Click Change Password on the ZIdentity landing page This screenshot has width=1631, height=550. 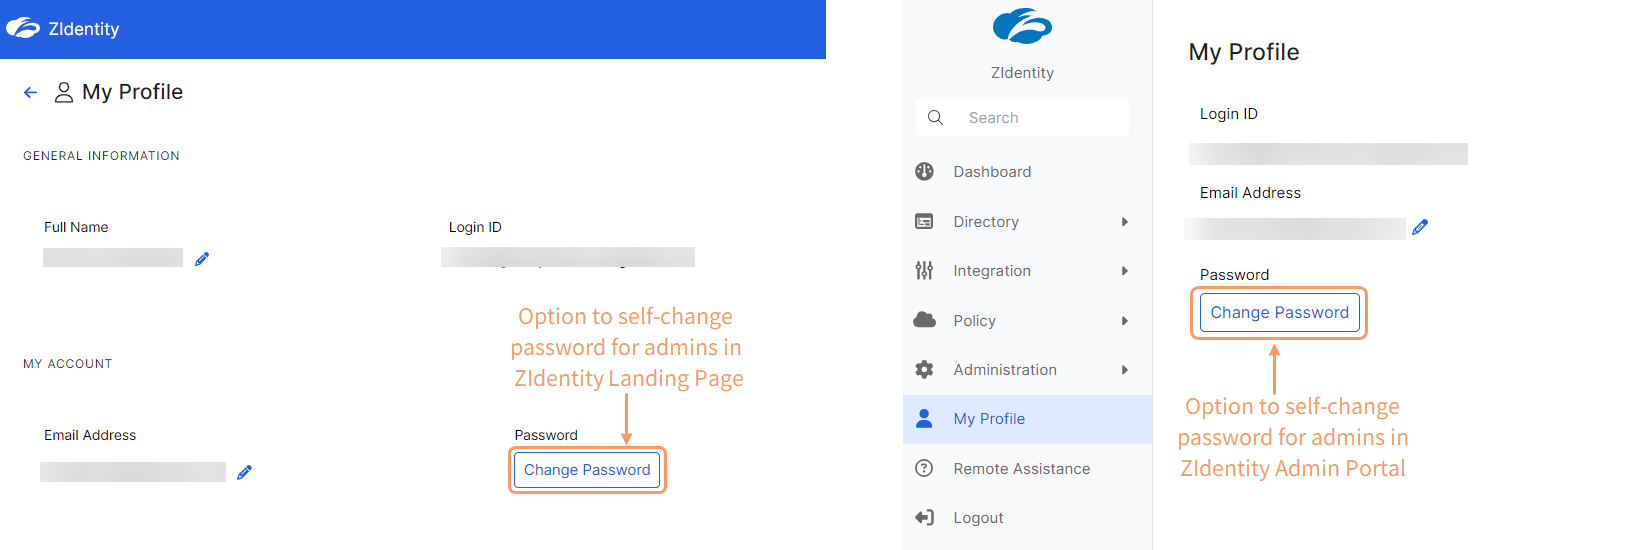[x=587, y=470]
